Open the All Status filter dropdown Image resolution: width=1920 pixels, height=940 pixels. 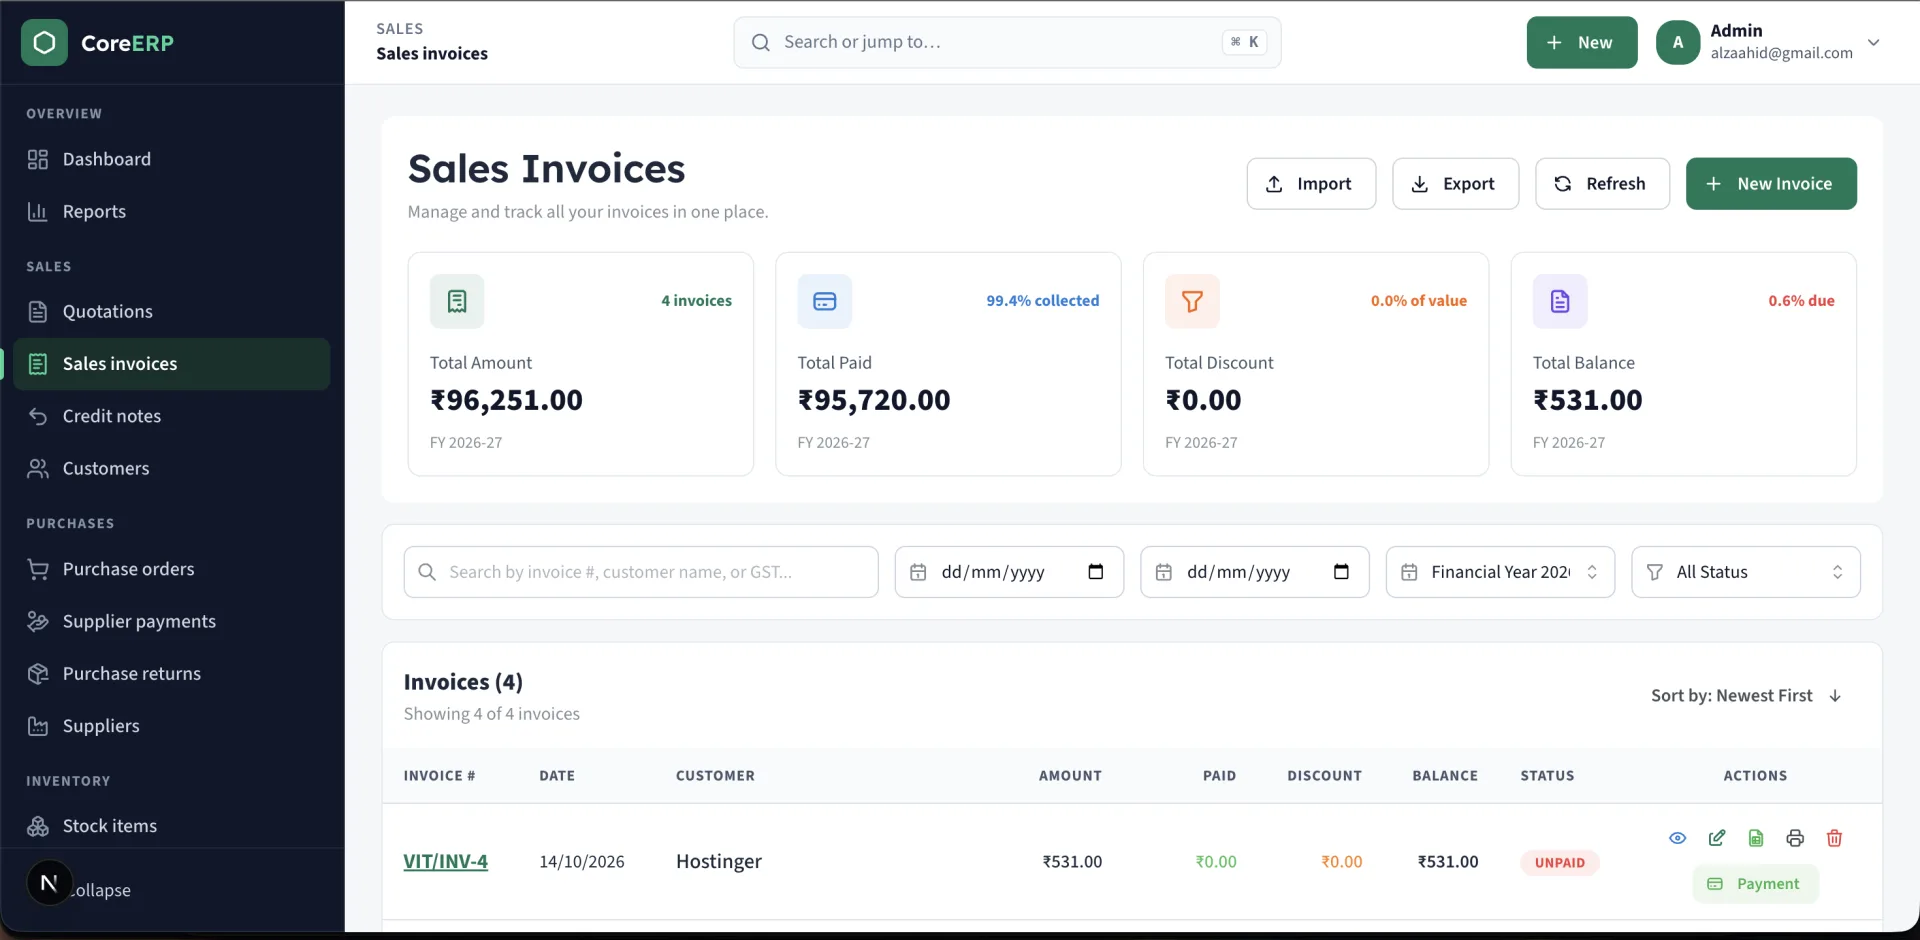(1745, 572)
